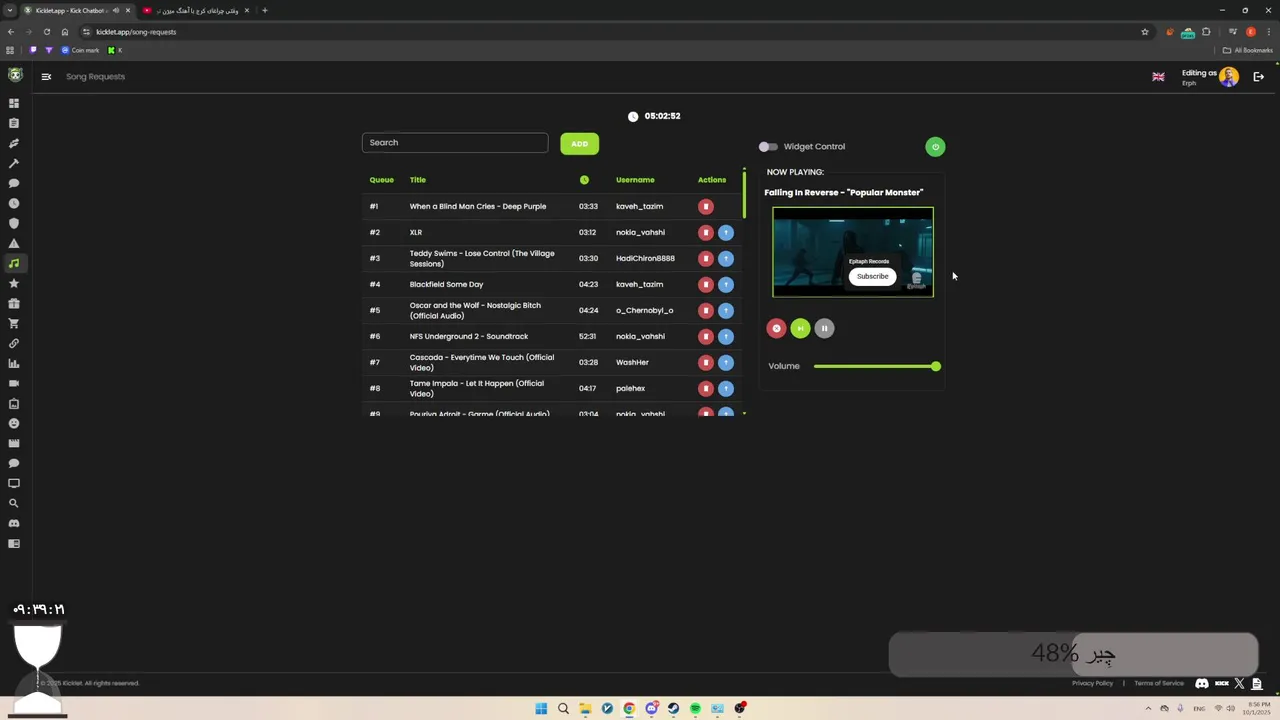The height and width of the screenshot is (720, 1280).
Task: Click Subscribe button in the video player
Action: (x=872, y=276)
